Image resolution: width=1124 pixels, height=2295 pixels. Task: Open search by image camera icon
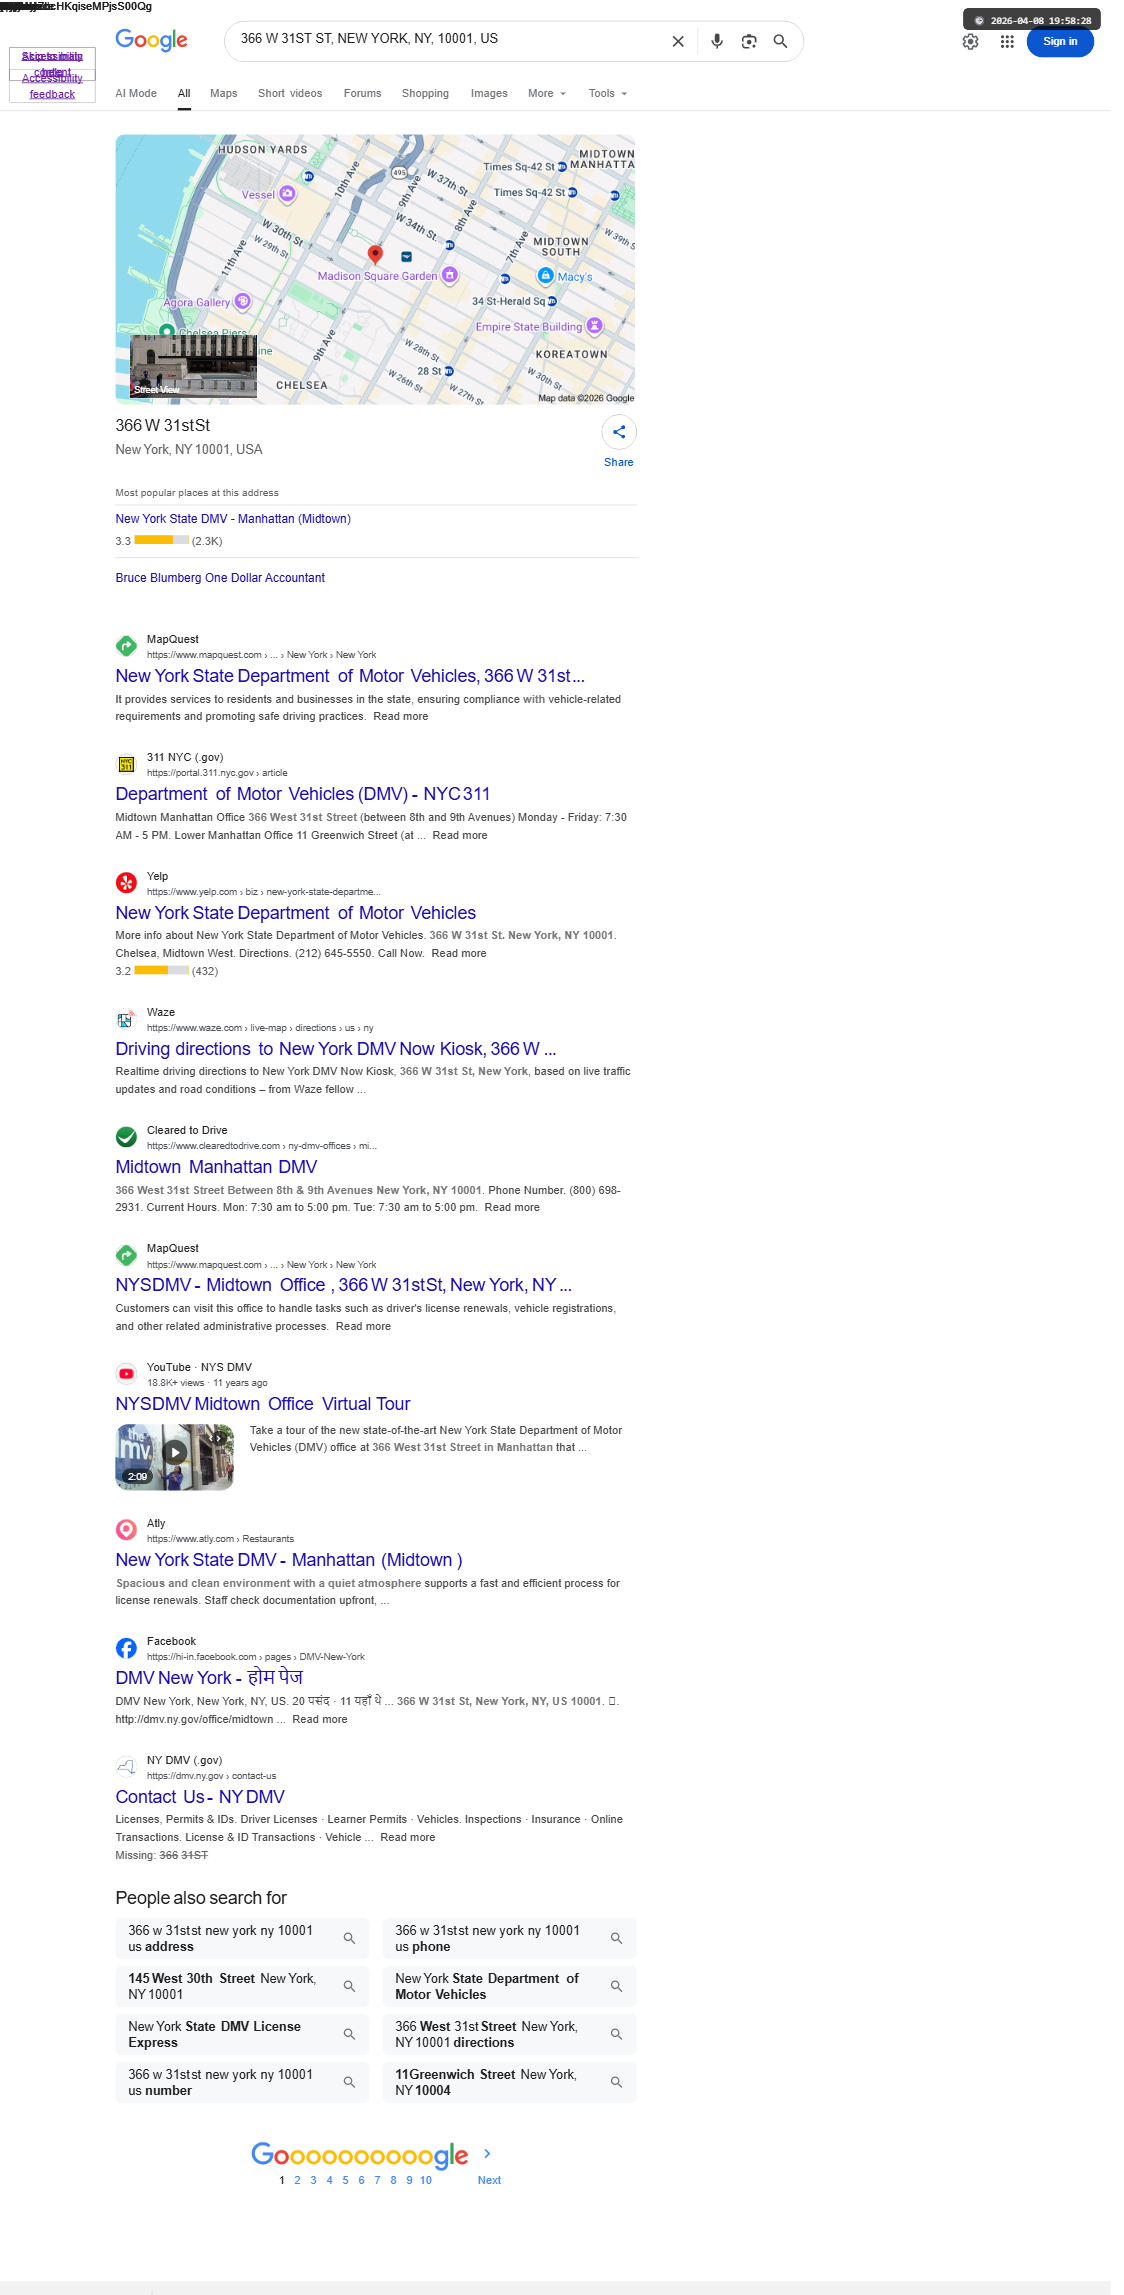point(749,42)
